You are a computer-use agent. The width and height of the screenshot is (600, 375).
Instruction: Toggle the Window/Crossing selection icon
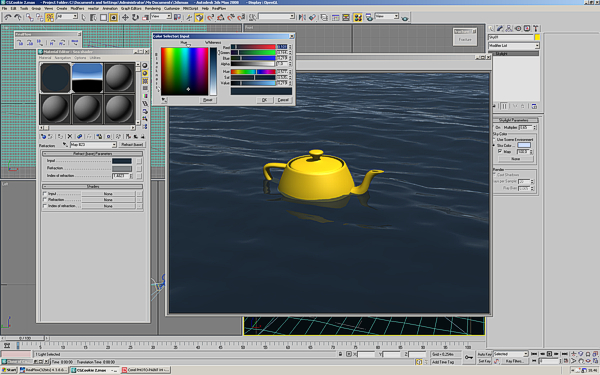pos(113,17)
